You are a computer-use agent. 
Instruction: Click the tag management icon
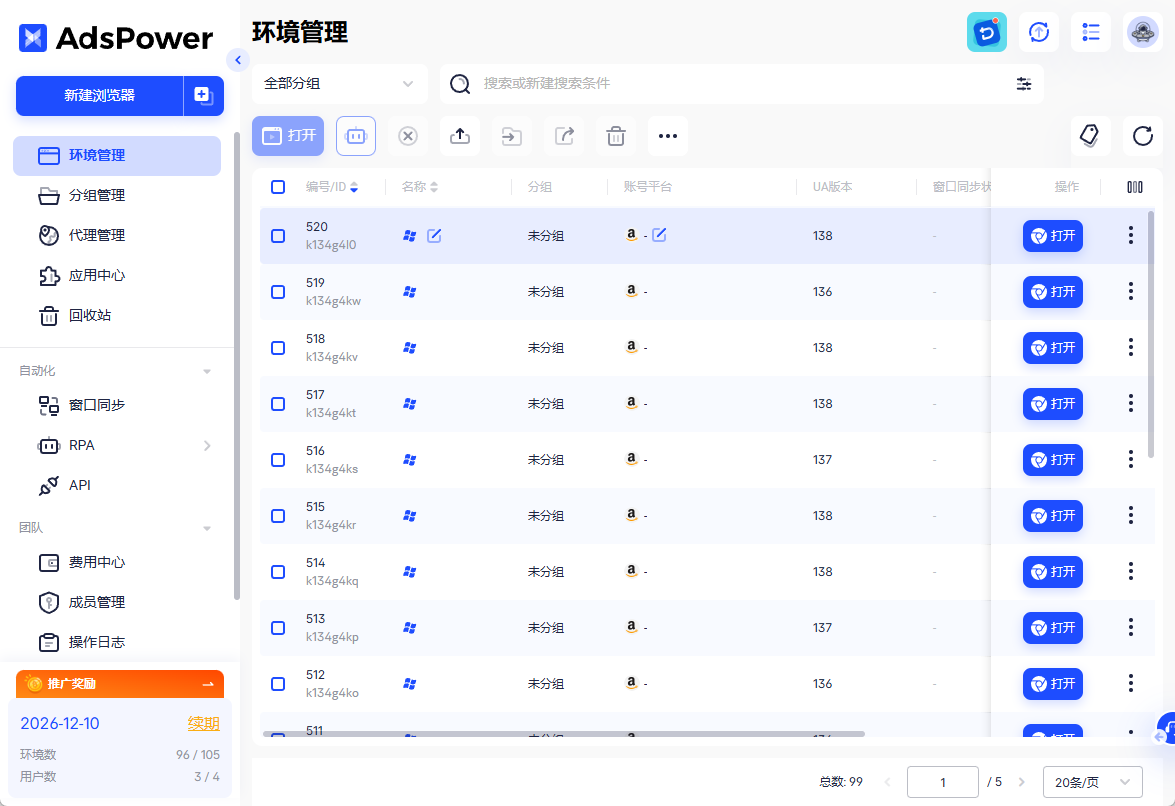(x=1090, y=136)
